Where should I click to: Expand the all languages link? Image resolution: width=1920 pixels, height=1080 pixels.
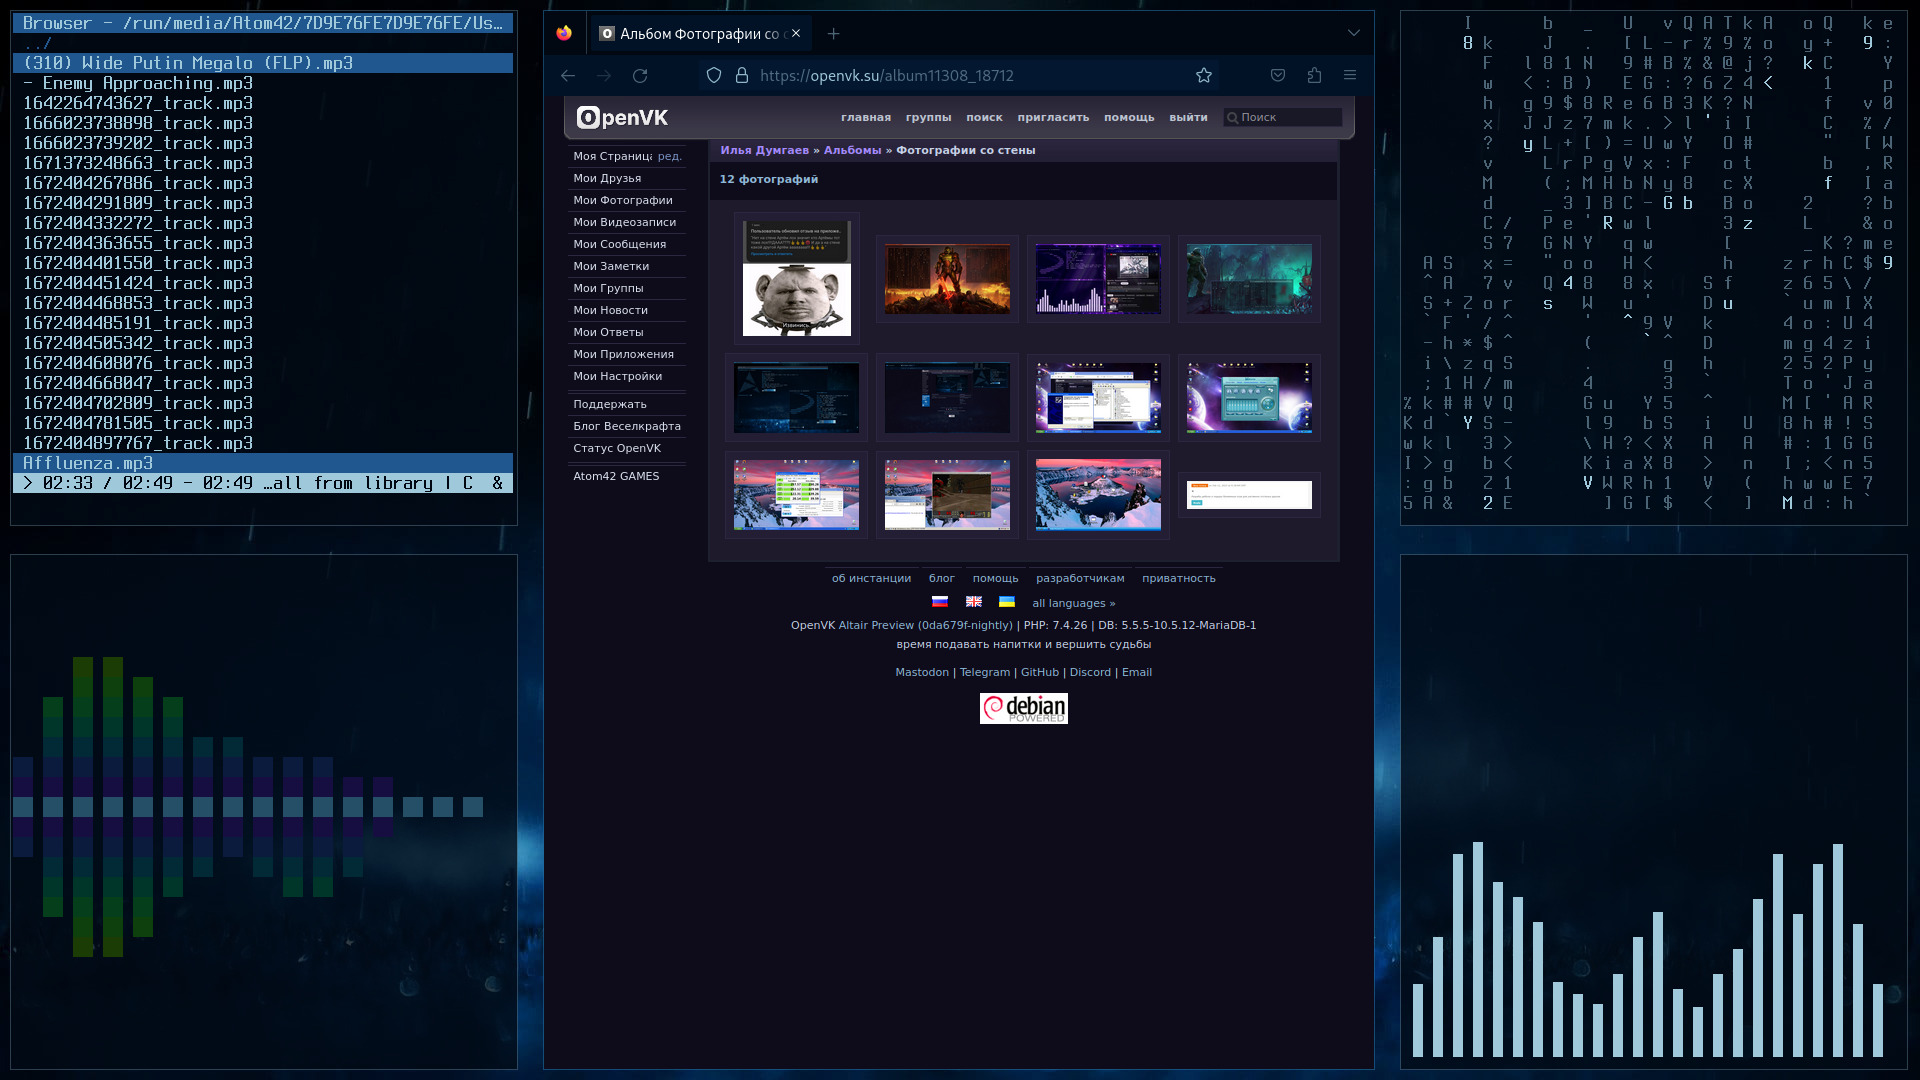[1073, 603]
